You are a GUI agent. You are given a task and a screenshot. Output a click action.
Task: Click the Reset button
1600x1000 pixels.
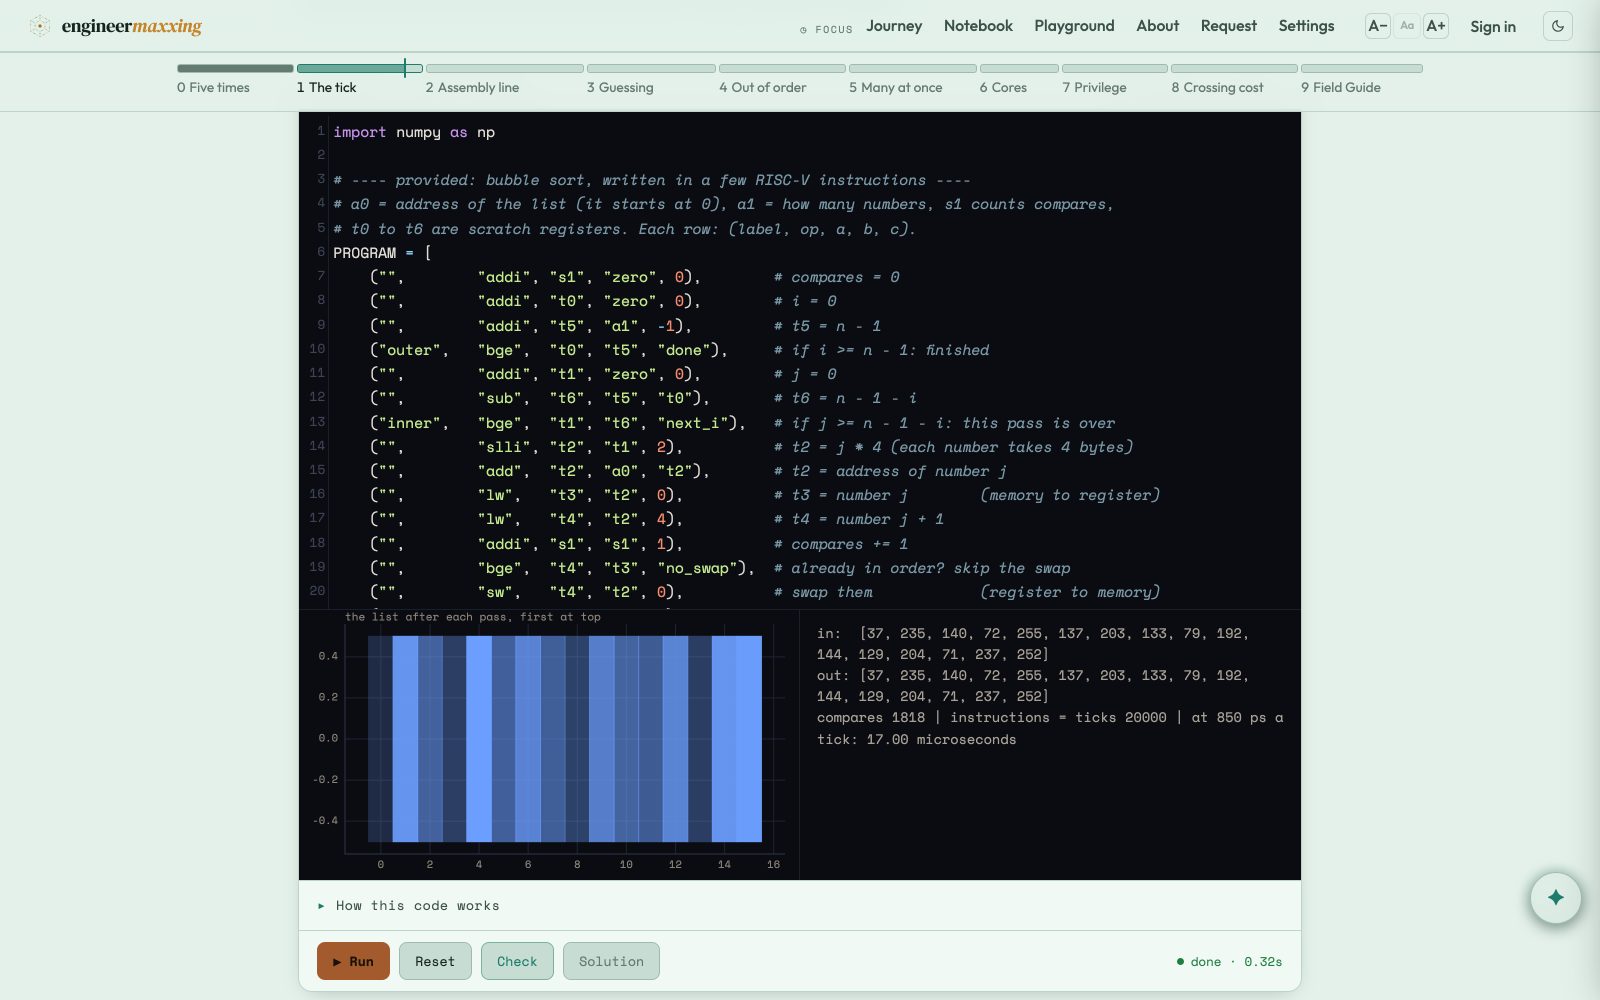coord(435,961)
